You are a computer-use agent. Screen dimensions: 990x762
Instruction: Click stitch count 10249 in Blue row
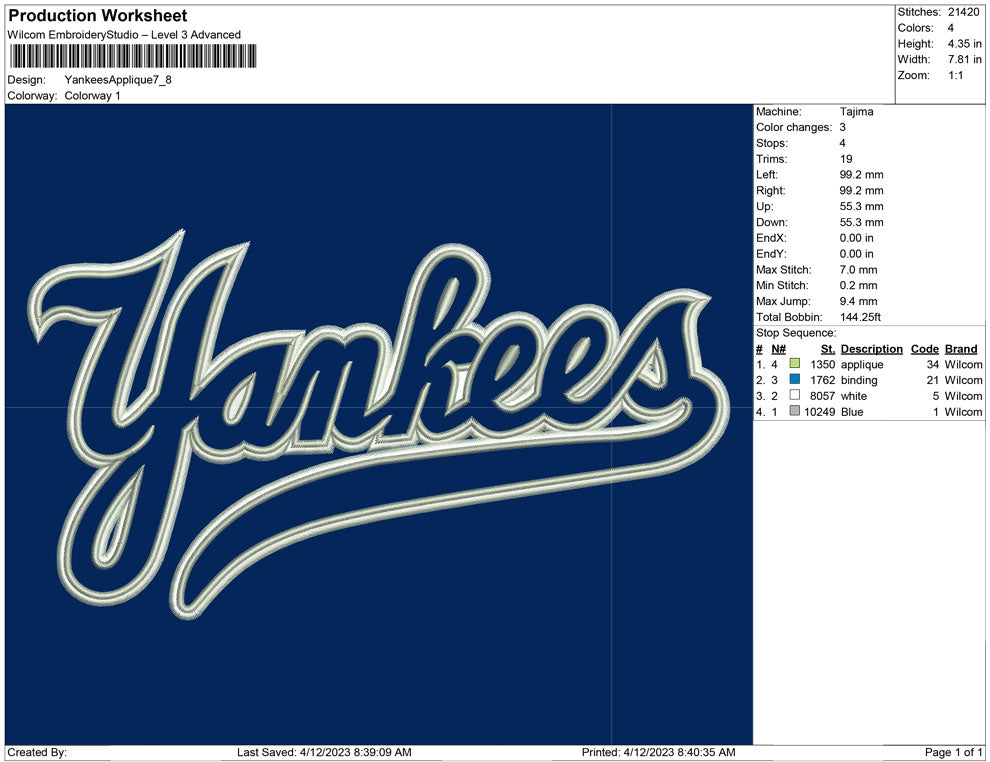coord(820,412)
